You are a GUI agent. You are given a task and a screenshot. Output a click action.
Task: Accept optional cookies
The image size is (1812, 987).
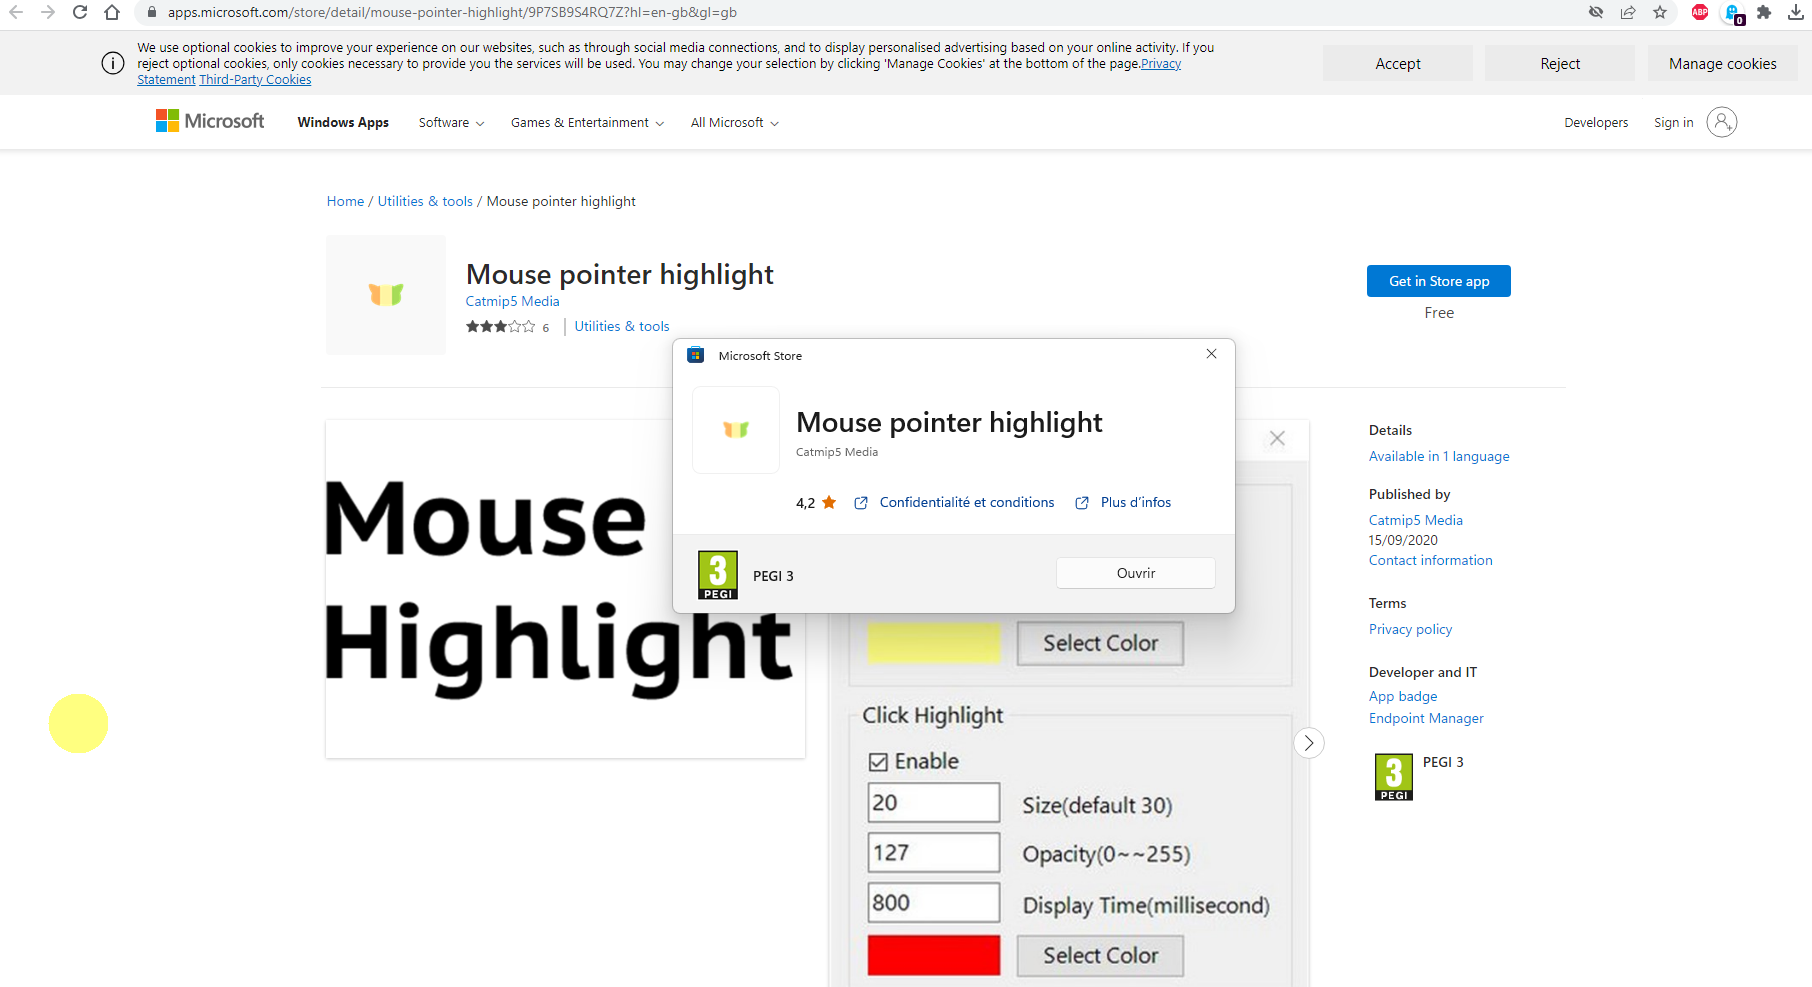[1398, 63]
